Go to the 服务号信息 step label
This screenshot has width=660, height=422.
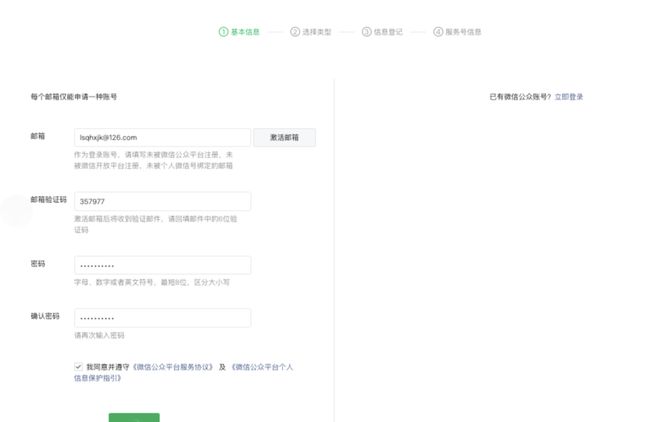(x=463, y=32)
